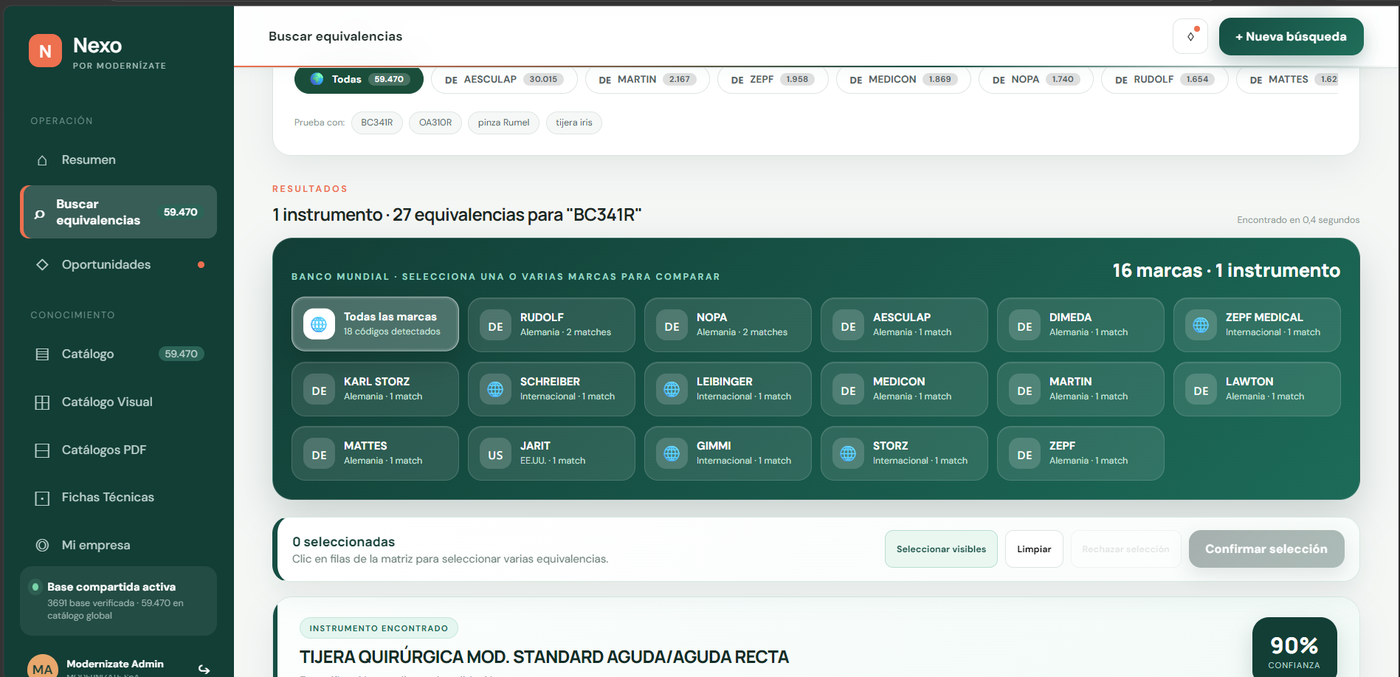Filter by the AESCULAP chip
The image size is (1400, 677).
502,79
